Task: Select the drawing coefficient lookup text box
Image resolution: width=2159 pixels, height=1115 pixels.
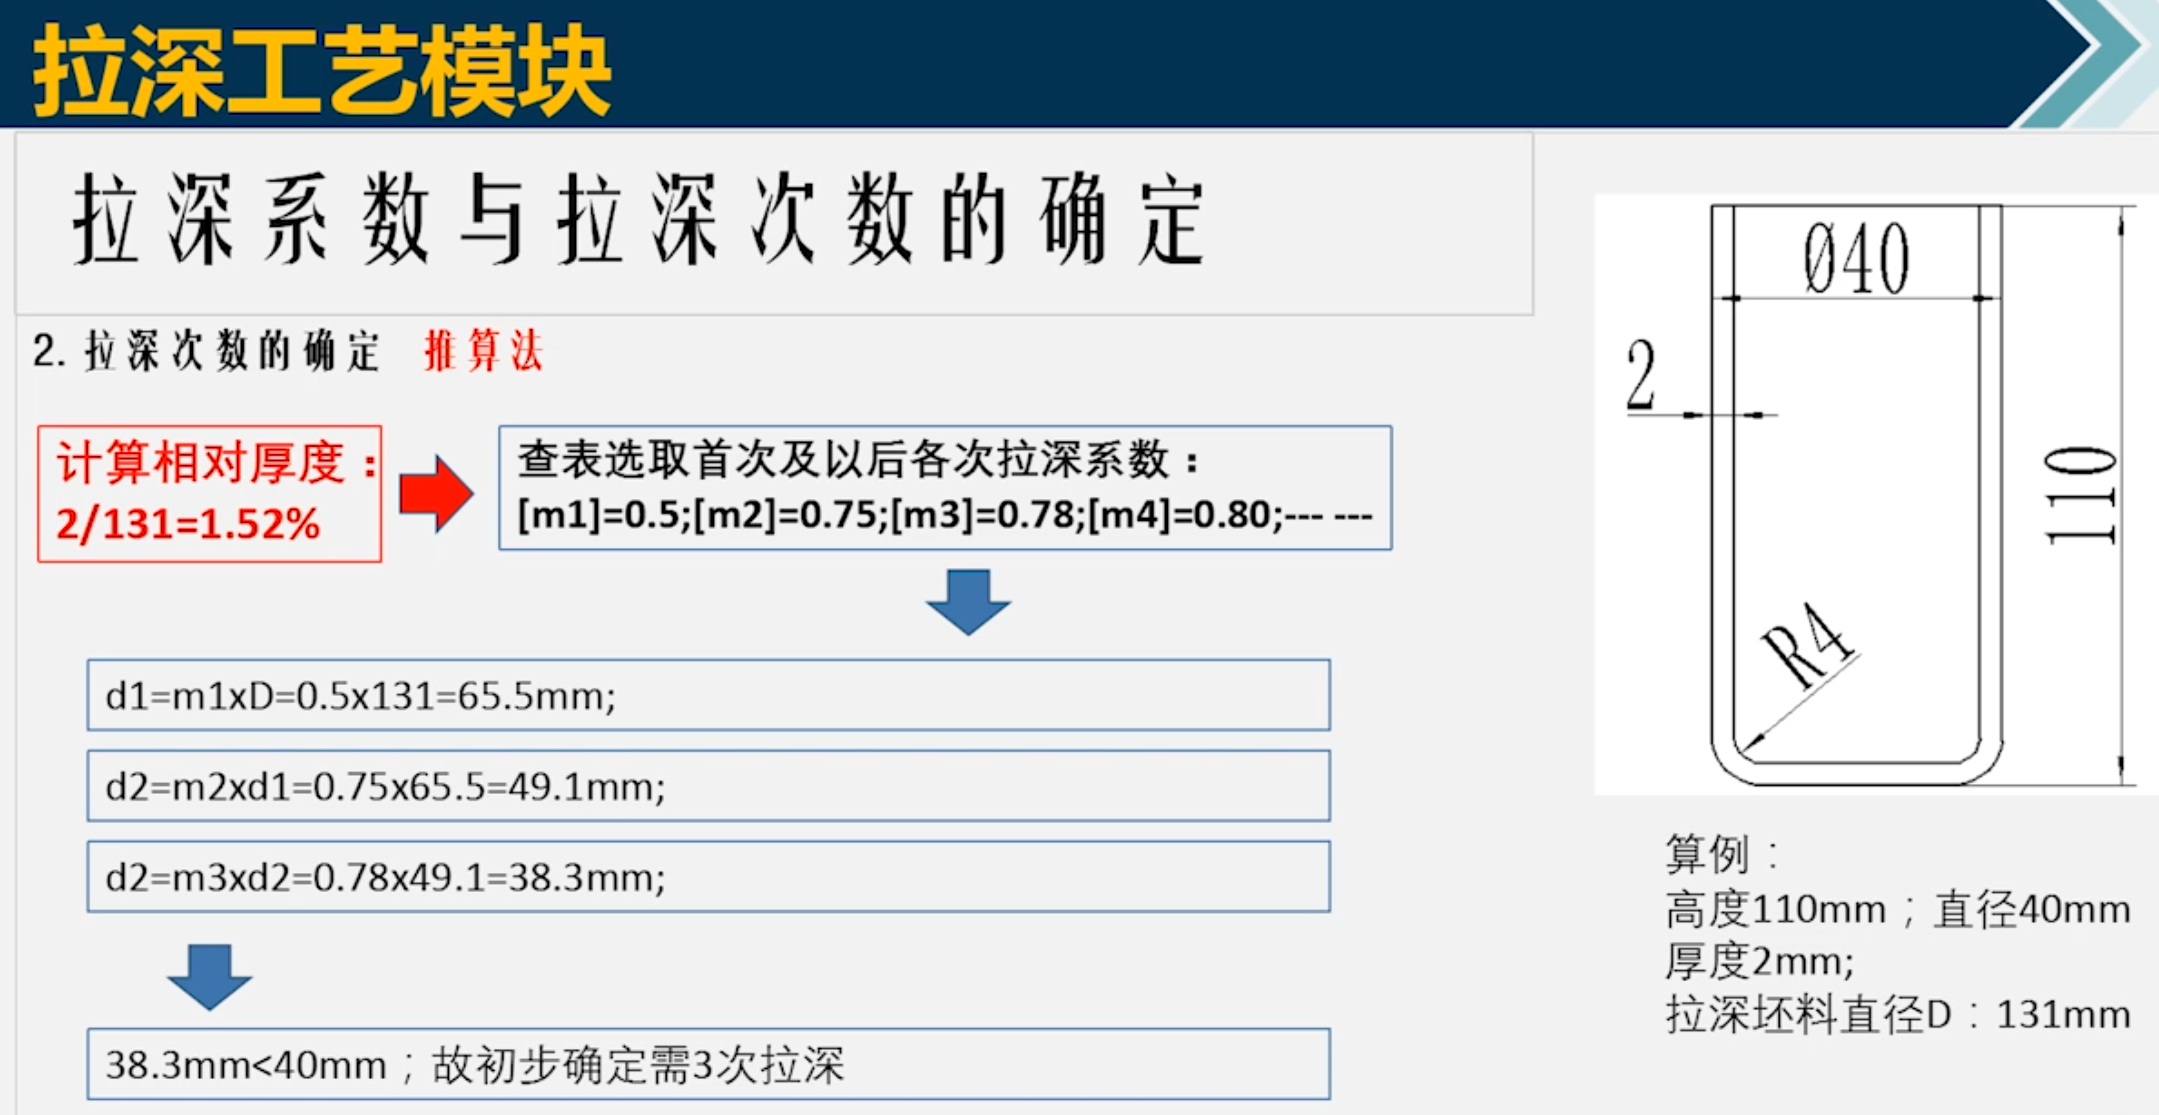Action: click(x=944, y=488)
